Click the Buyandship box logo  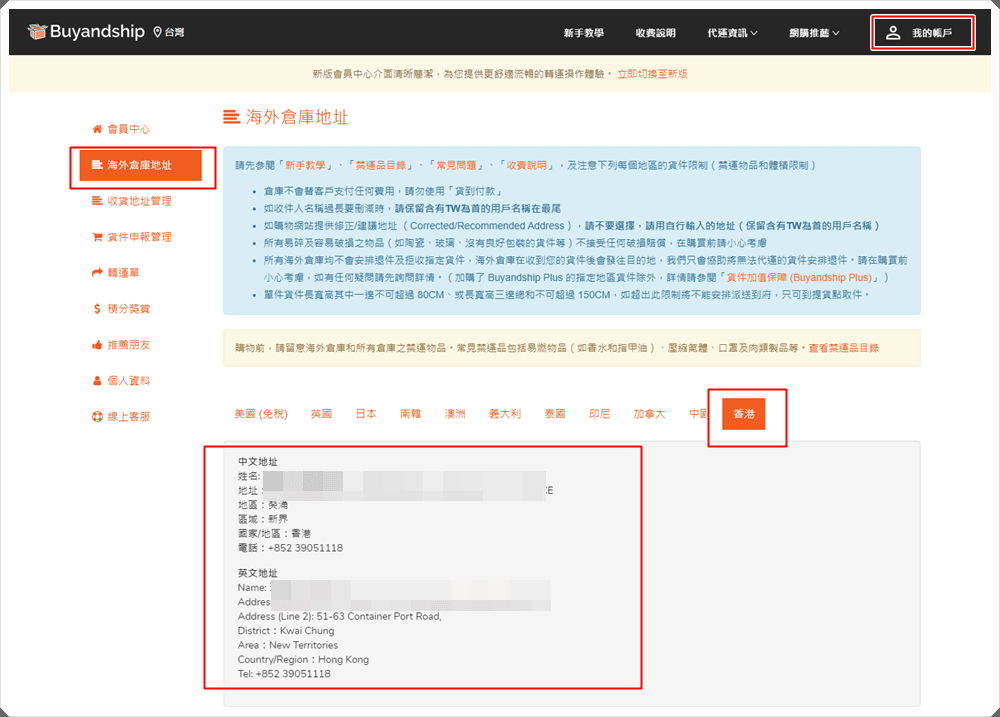point(37,32)
